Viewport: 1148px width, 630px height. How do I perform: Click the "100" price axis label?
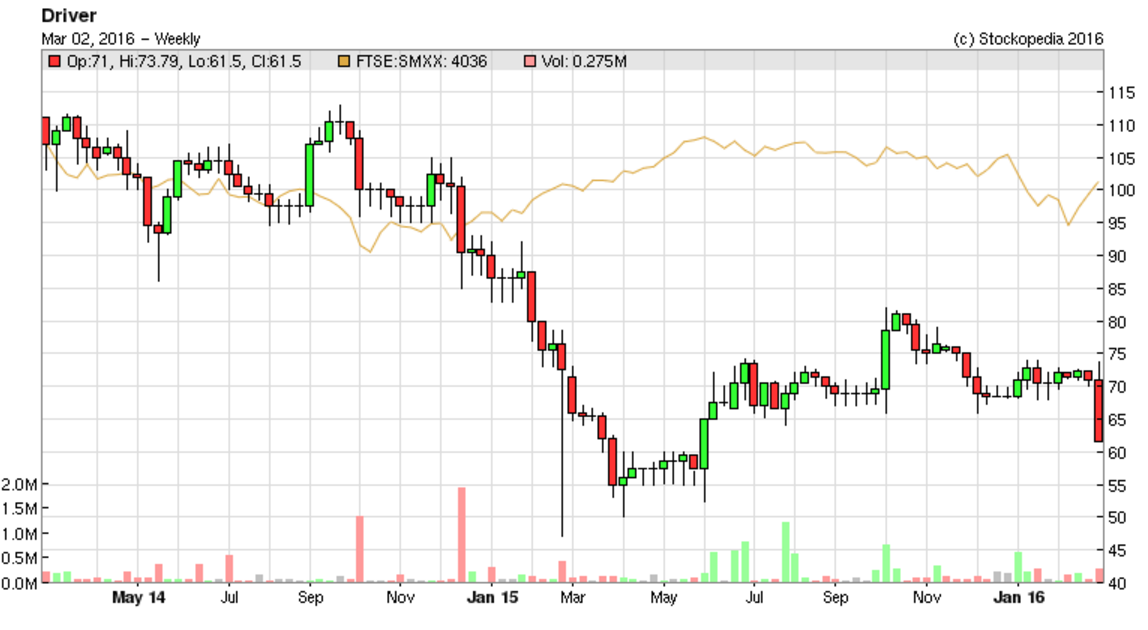coord(1121,190)
